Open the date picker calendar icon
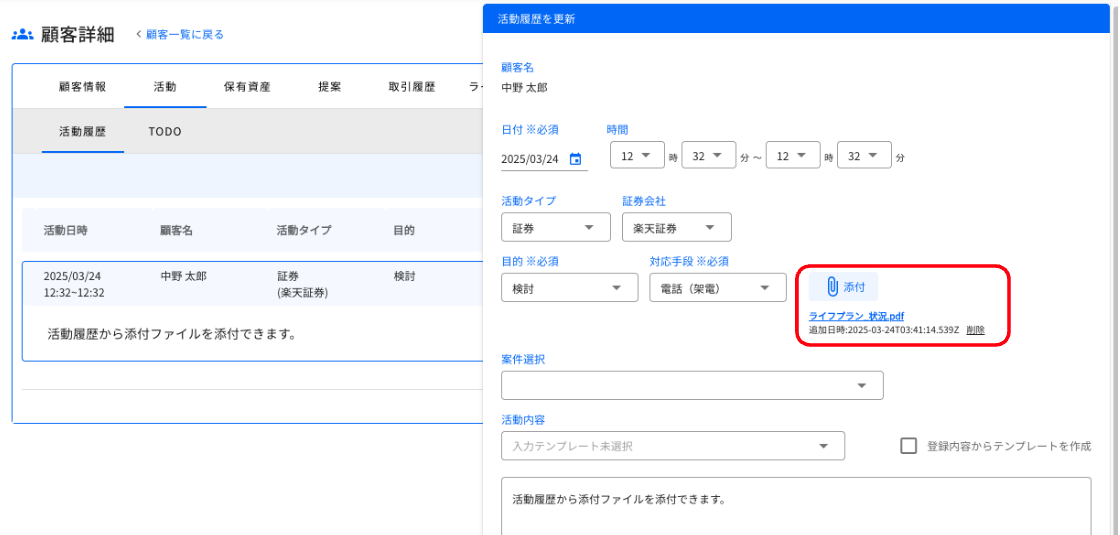This screenshot has height=535, width=1120. coord(575,159)
